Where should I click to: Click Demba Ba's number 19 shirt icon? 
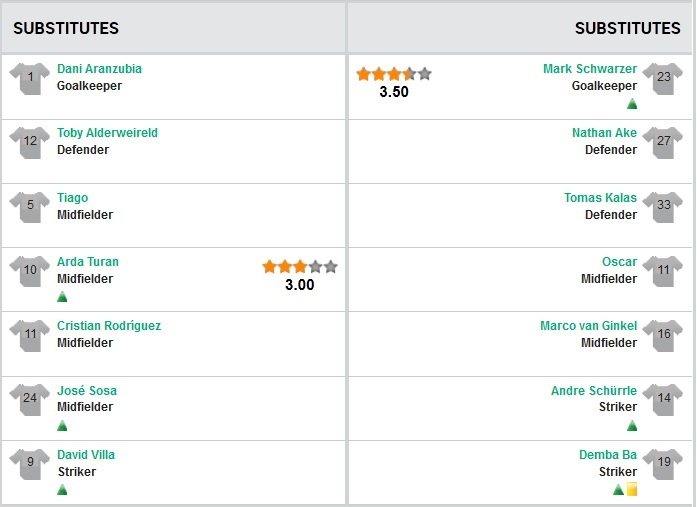pyautogui.click(x=664, y=463)
